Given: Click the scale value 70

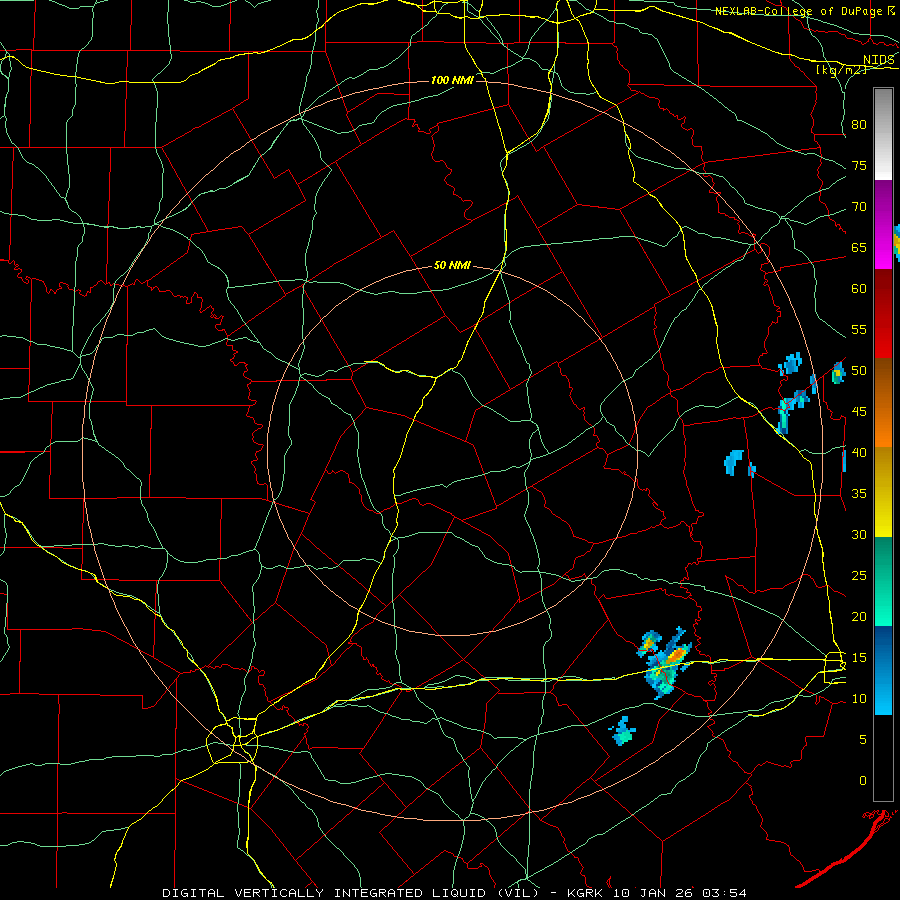Looking at the screenshot, I should click(859, 206).
